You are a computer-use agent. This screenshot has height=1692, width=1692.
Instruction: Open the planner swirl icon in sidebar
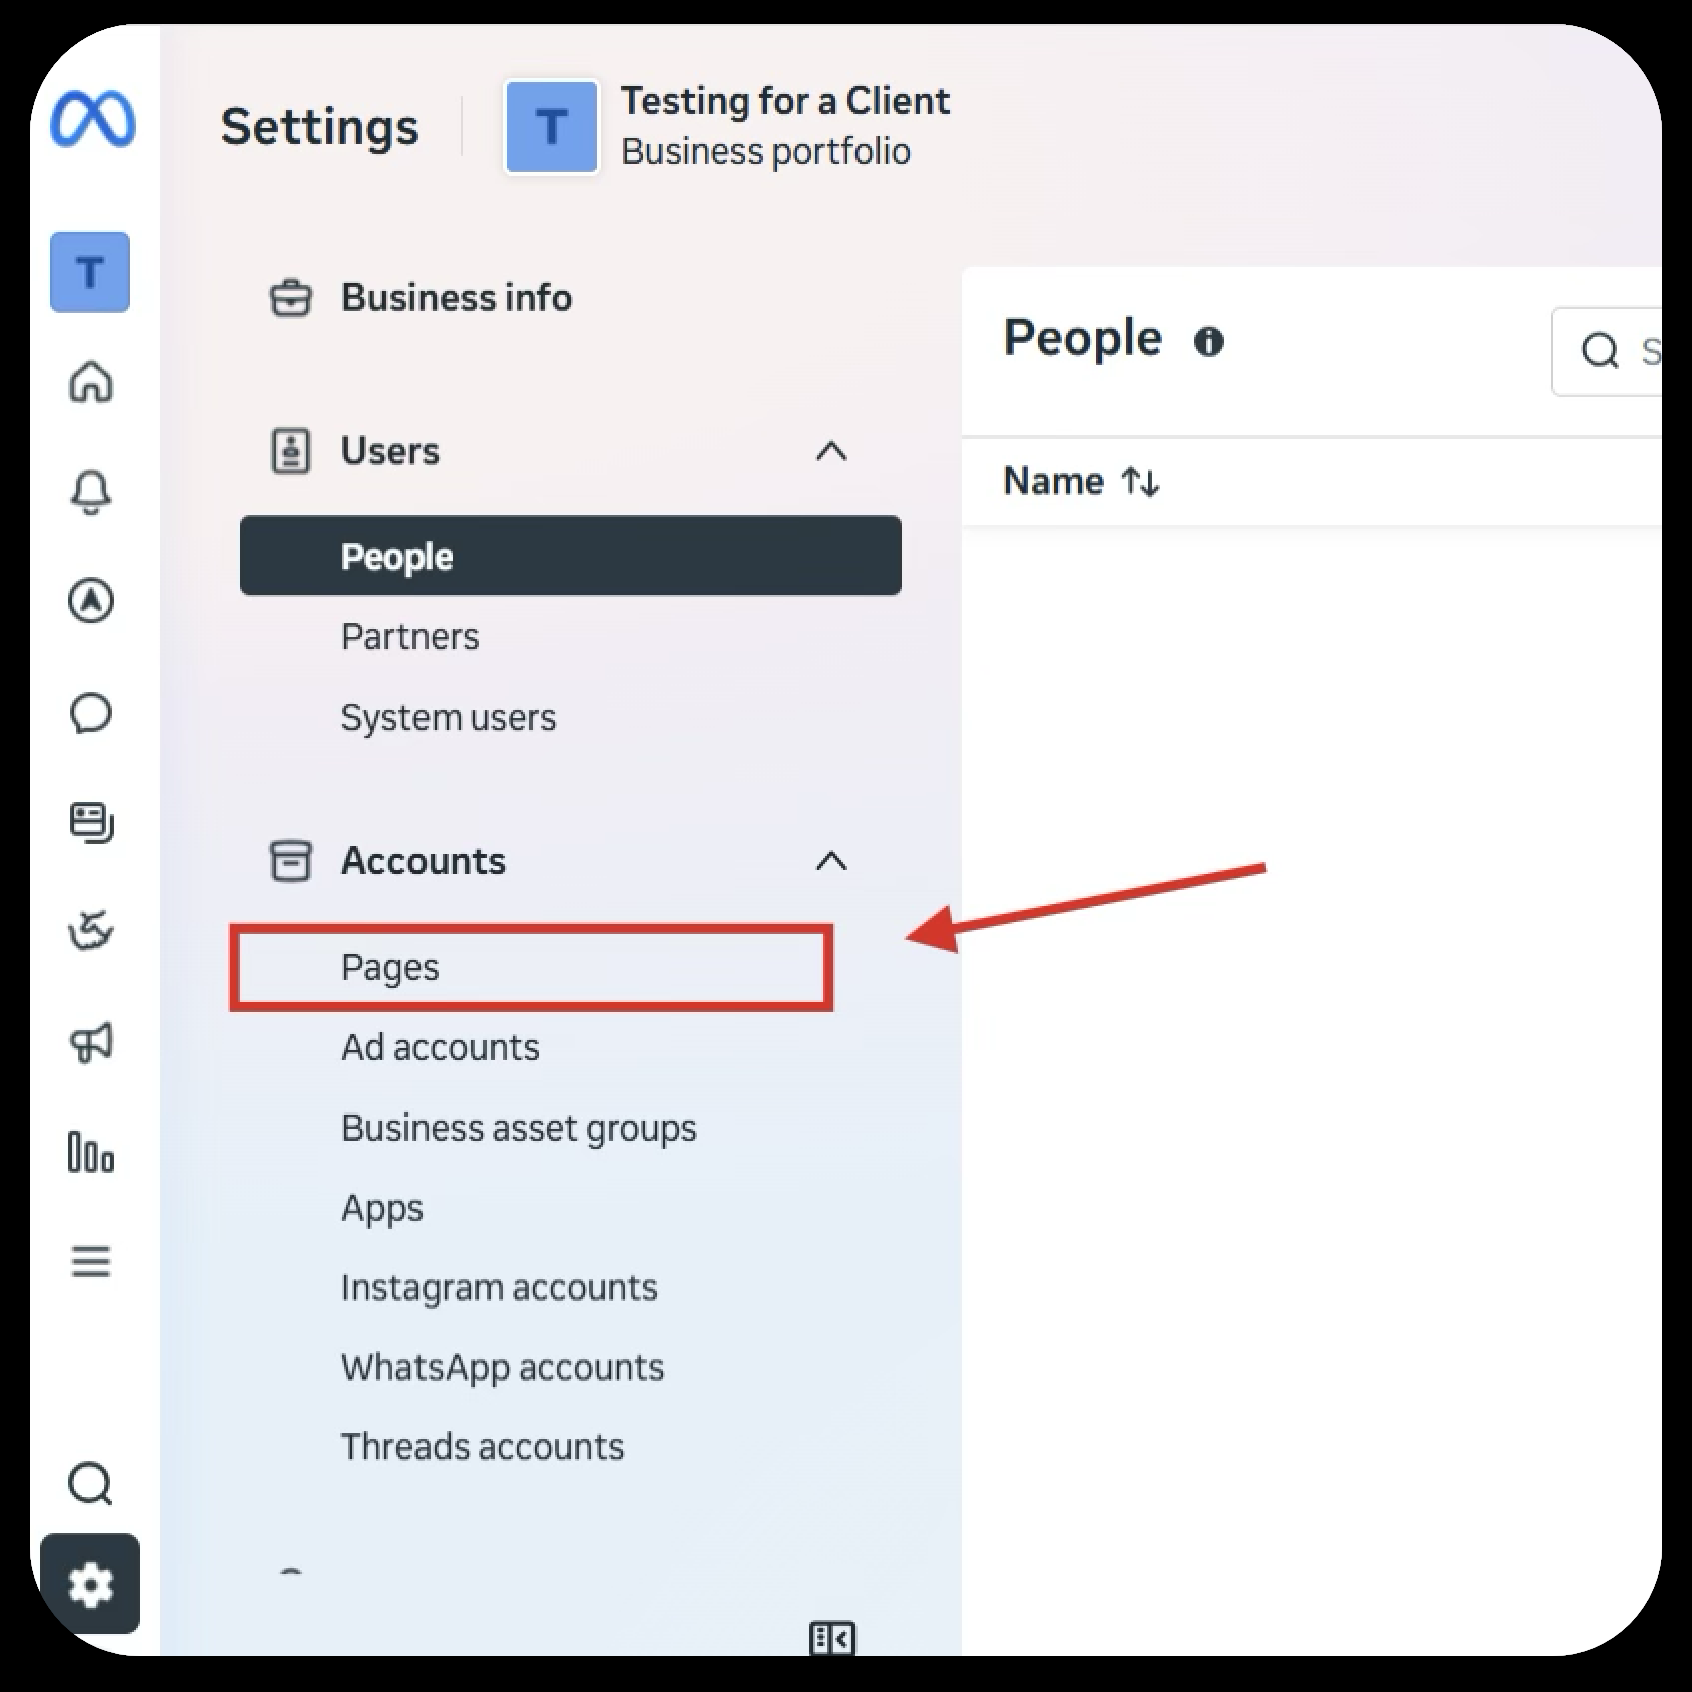91,932
